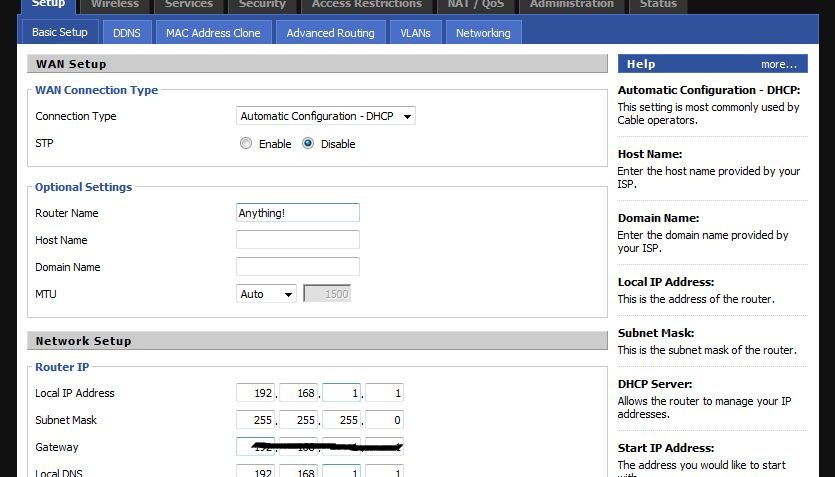The image size is (835, 477).
Task: Click the Help "more..." link
Action: (x=778, y=64)
